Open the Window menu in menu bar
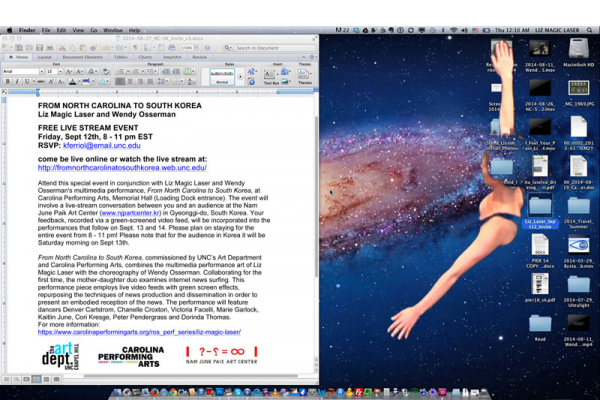600x400 pixels. point(113,30)
